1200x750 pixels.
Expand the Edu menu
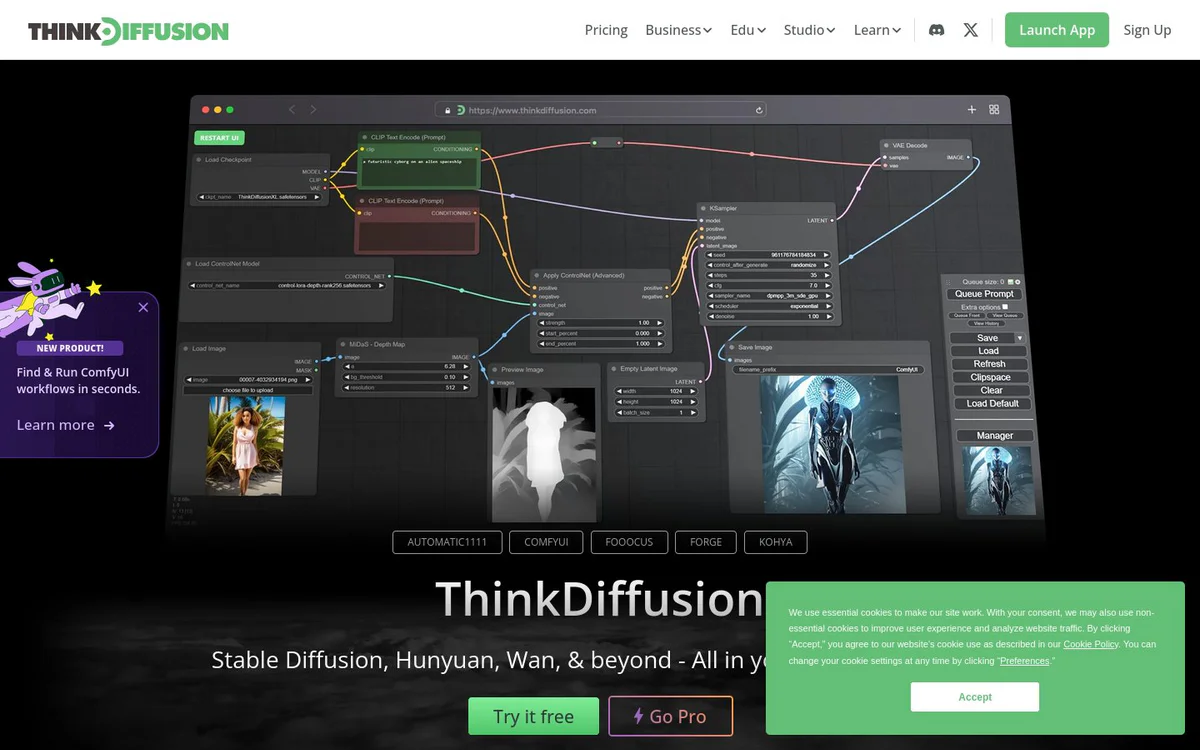pos(748,30)
